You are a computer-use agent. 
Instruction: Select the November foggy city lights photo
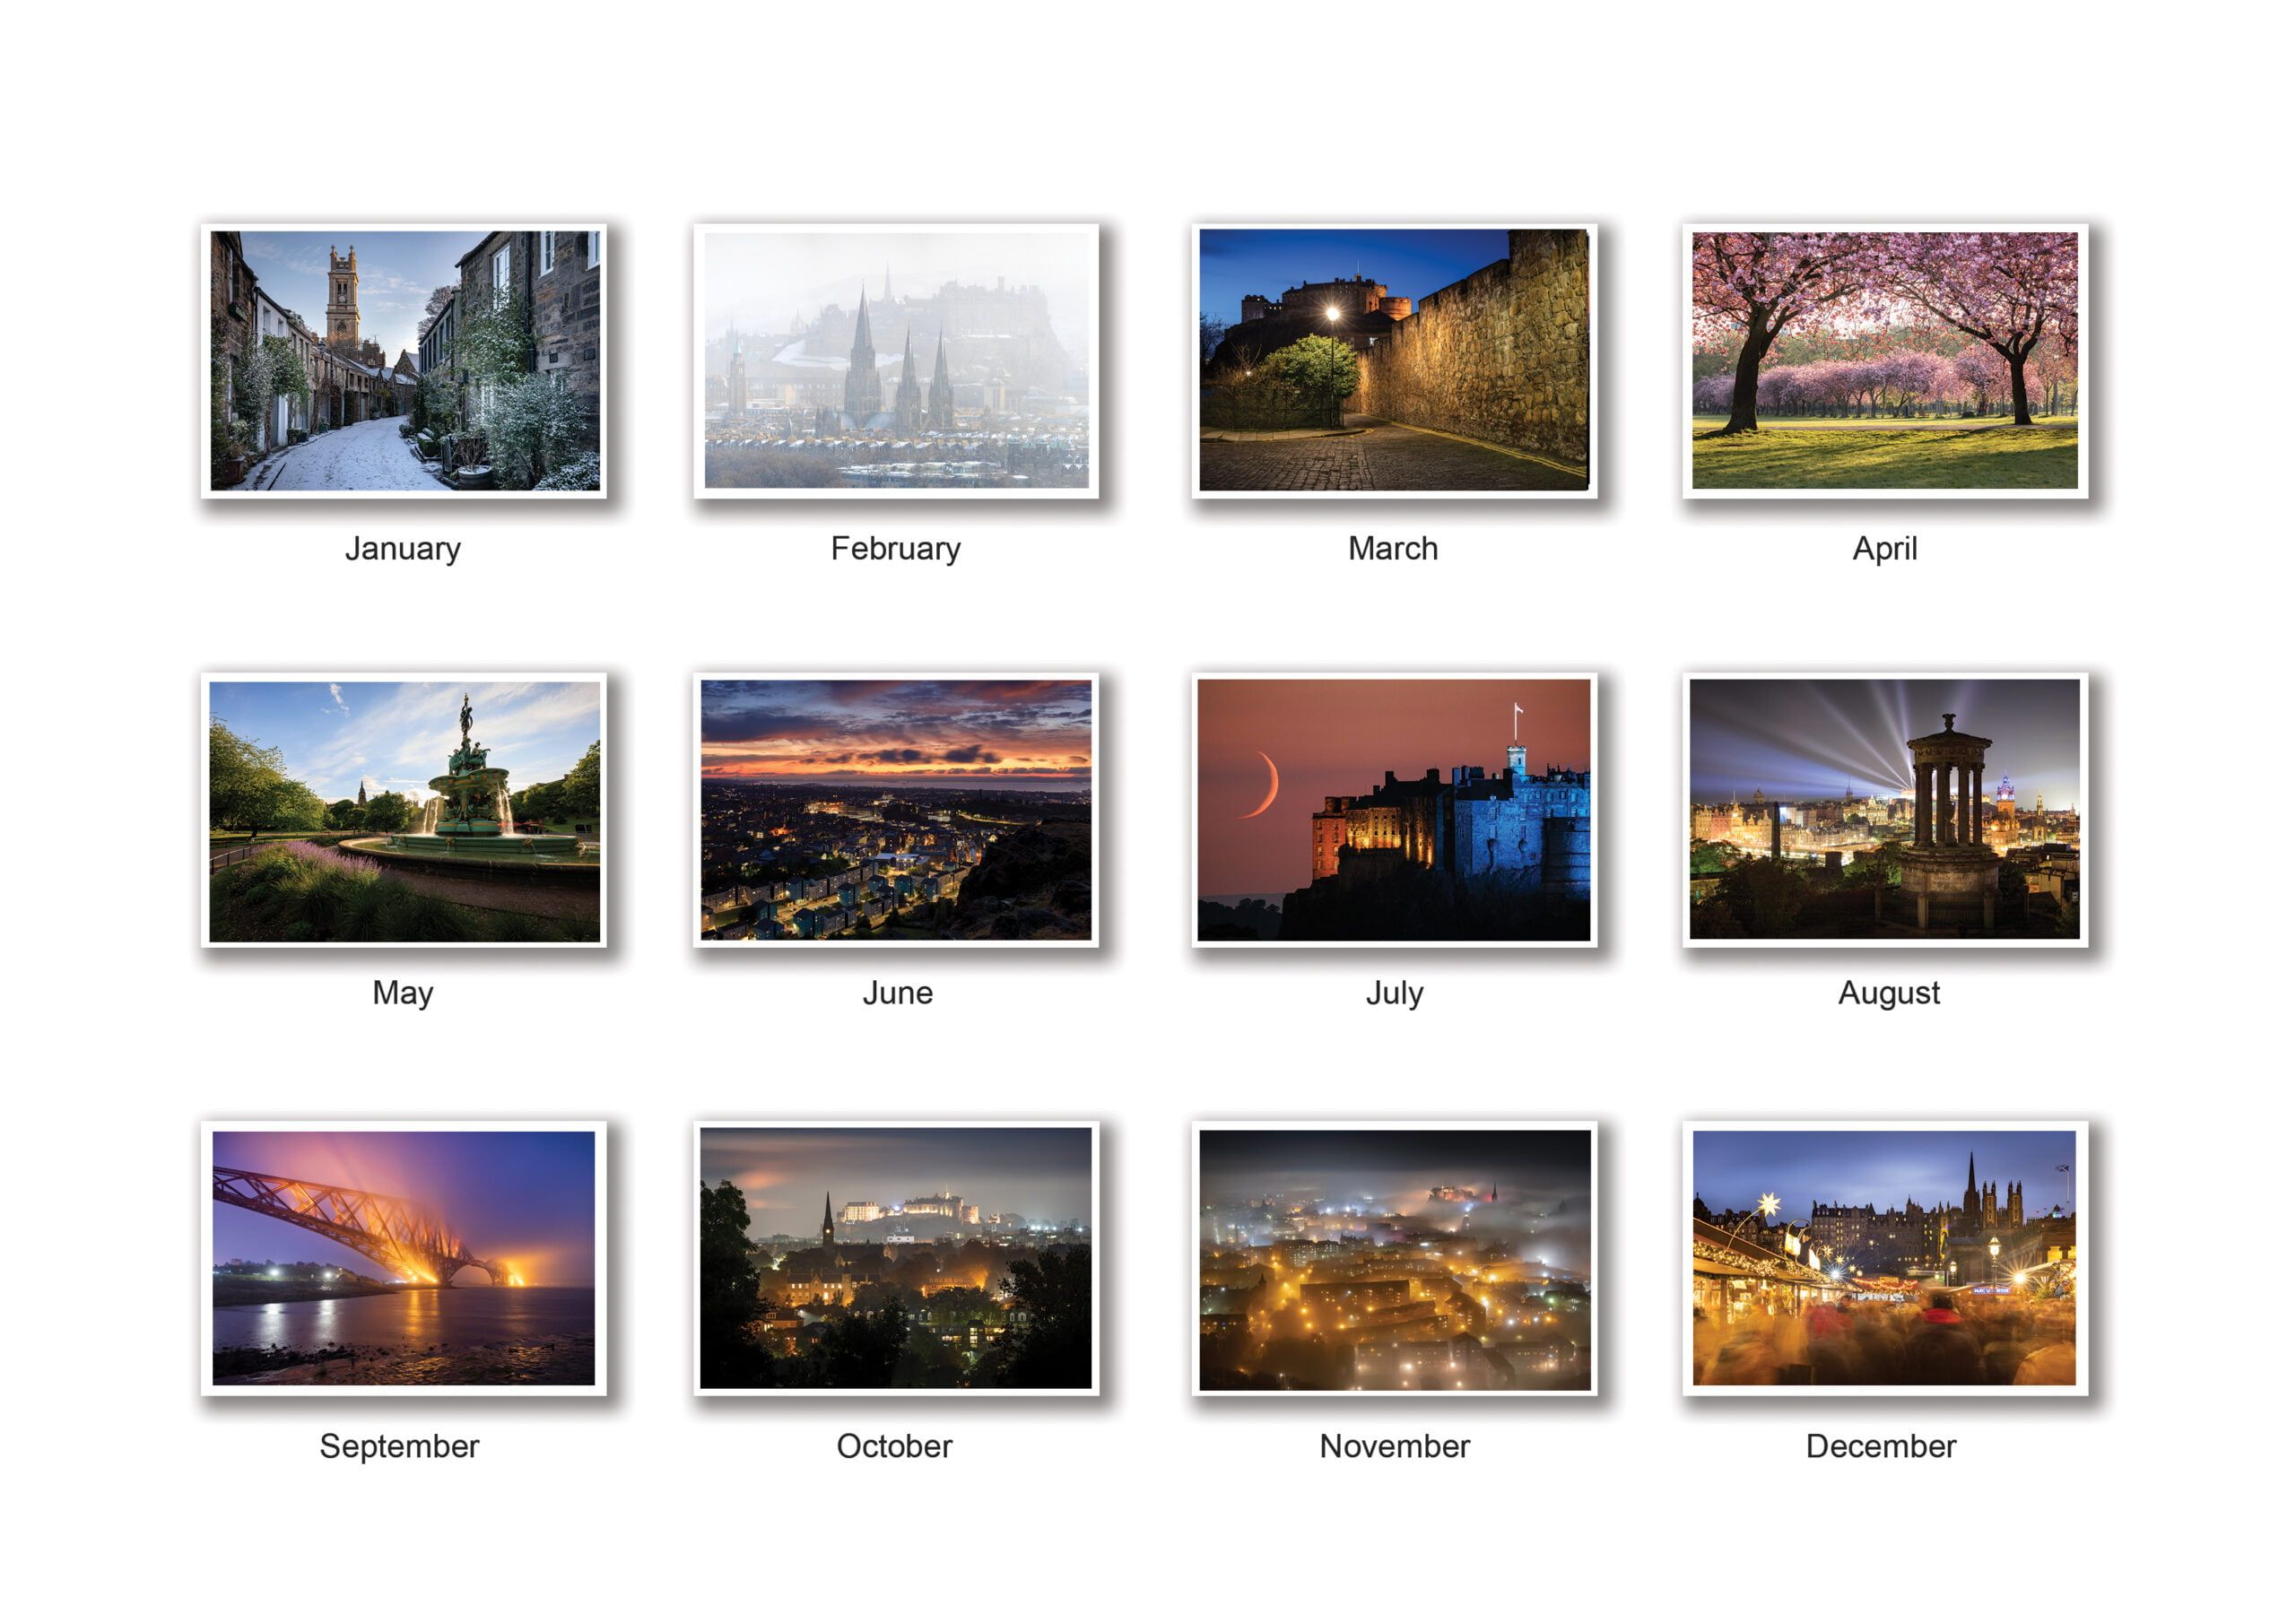pyautogui.click(x=1393, y=1258)
